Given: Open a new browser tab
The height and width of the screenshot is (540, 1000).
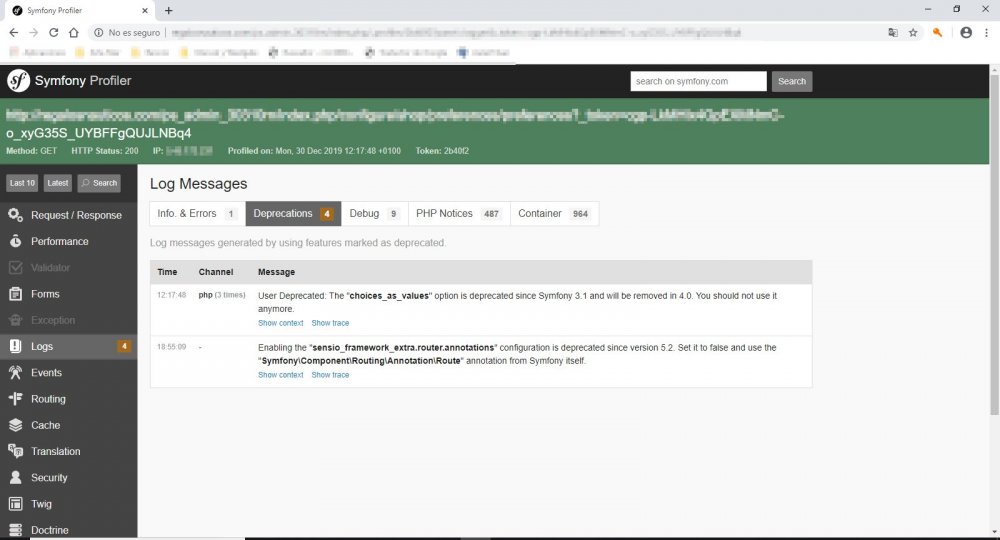Looking at the screenshot, I should [x=168, y=10].
